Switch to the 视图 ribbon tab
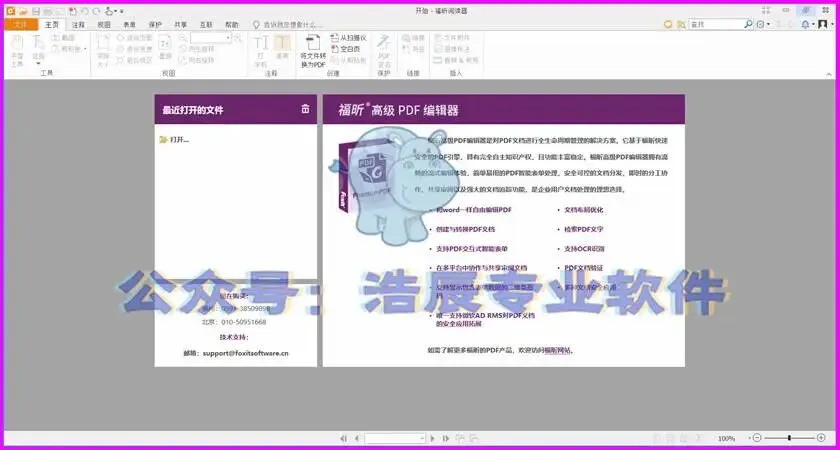 (x=104, y=25)
